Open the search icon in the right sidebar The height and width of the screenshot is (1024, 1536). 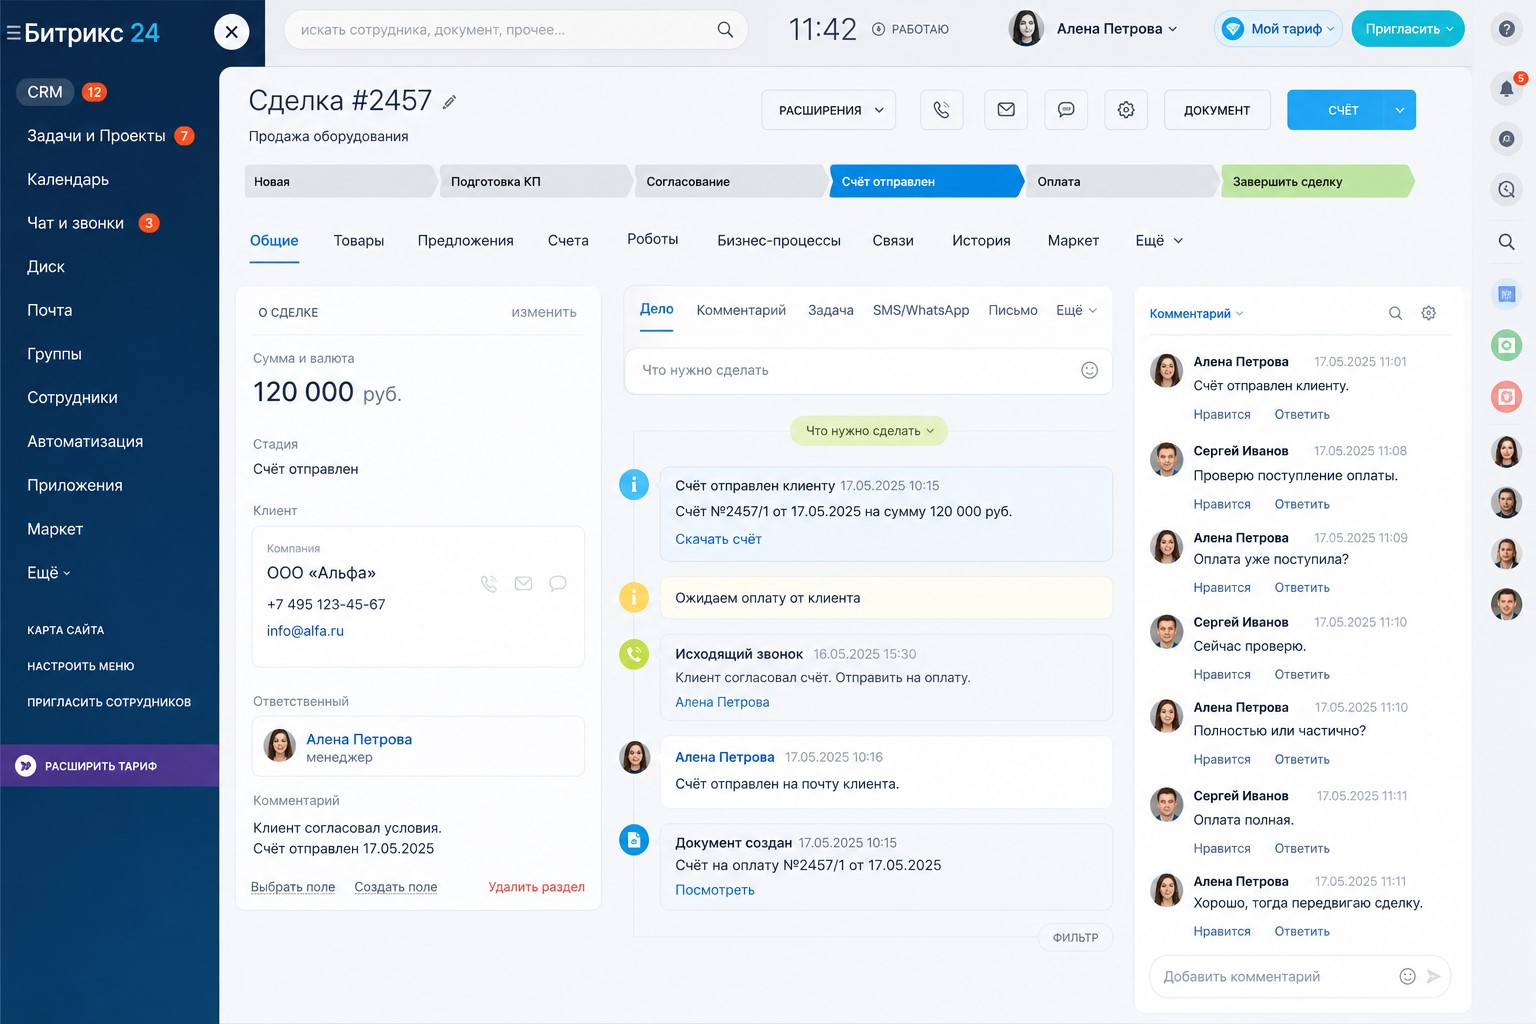click(1506, 241)
